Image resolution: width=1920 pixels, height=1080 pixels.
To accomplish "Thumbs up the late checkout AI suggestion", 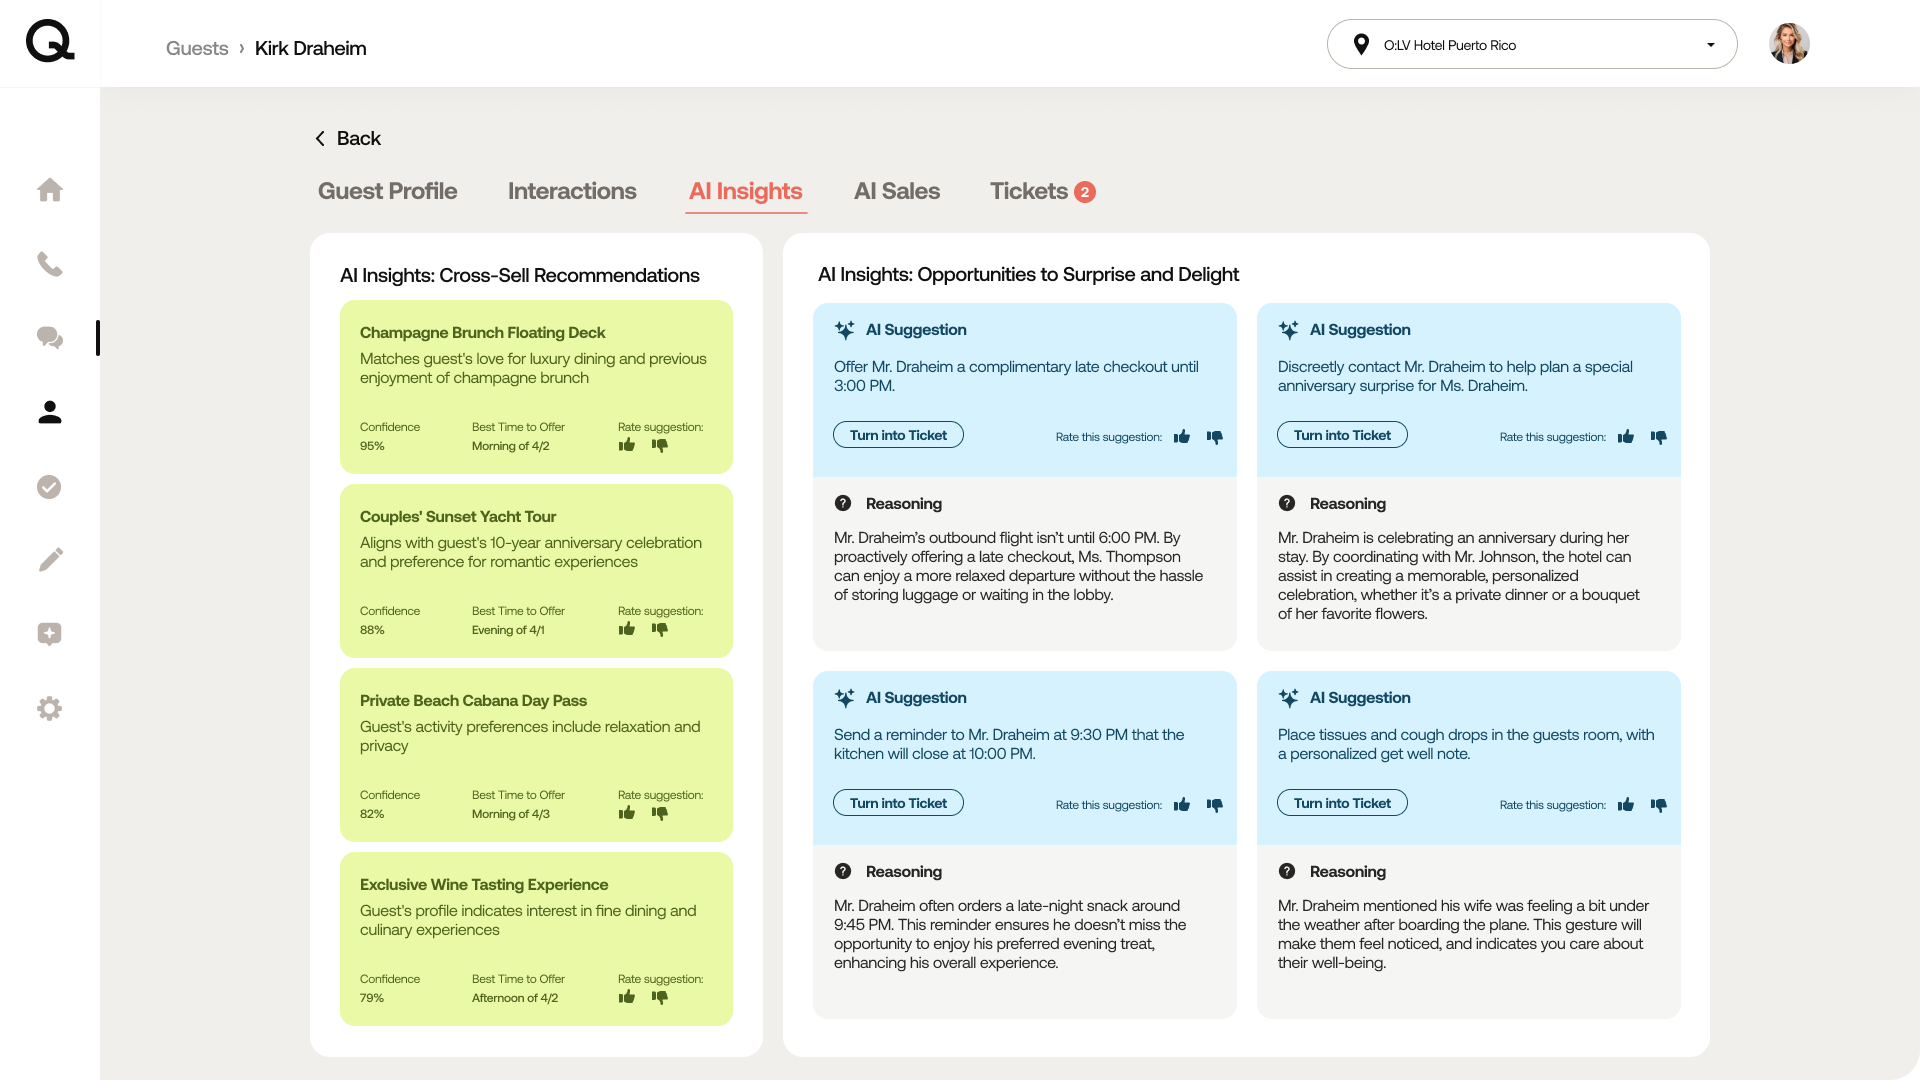I will pos(1182,437).
